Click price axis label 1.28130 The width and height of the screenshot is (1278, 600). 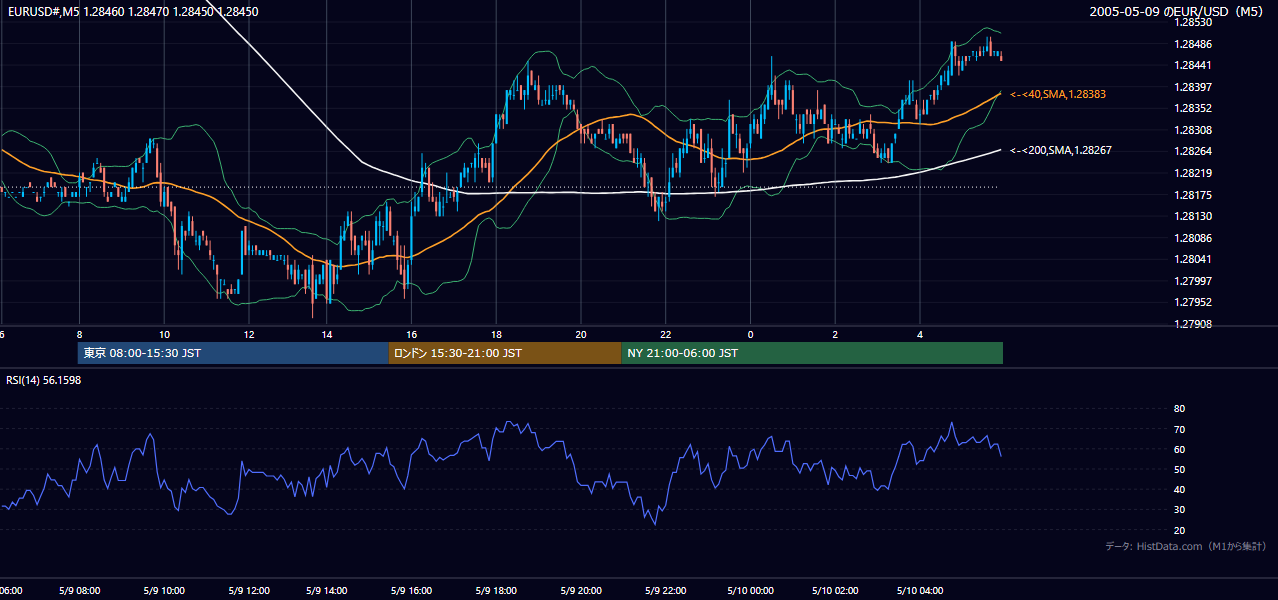(x=1192, y=216)
